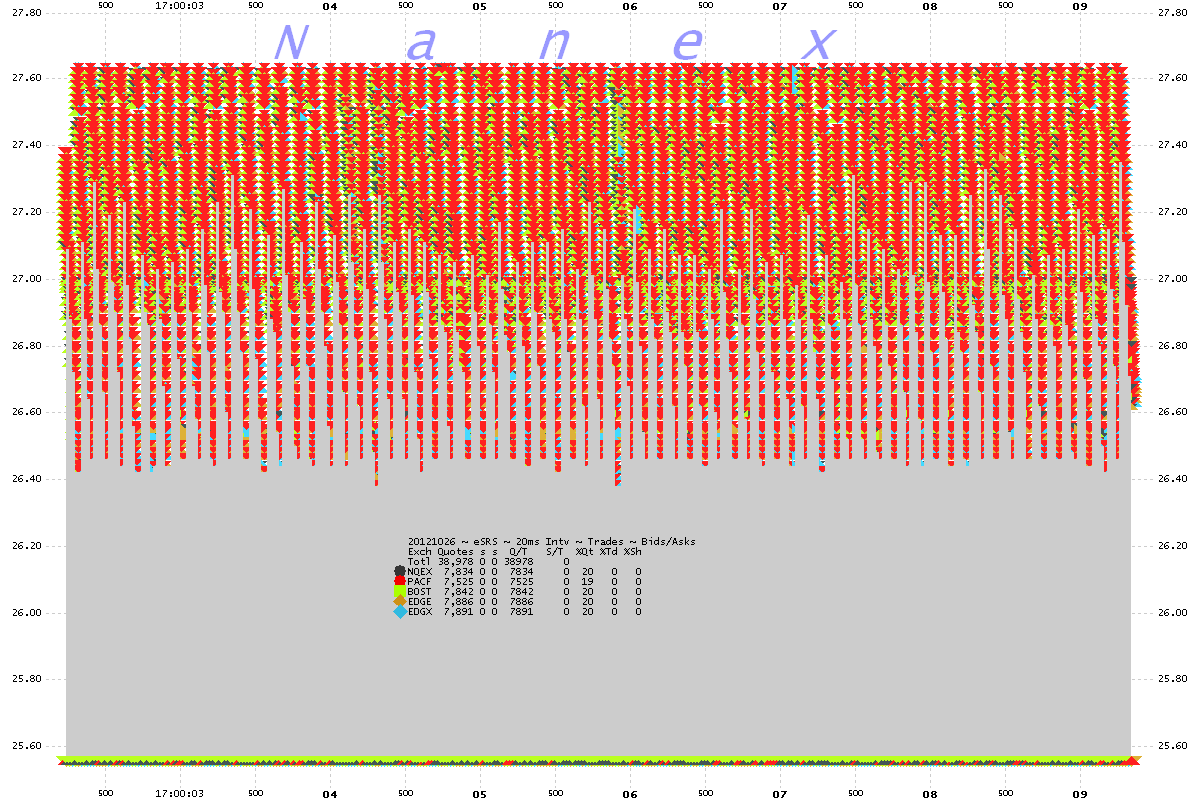
Task: Click the 06 second mark on the top time axis
Action: (x=630, y=5)
